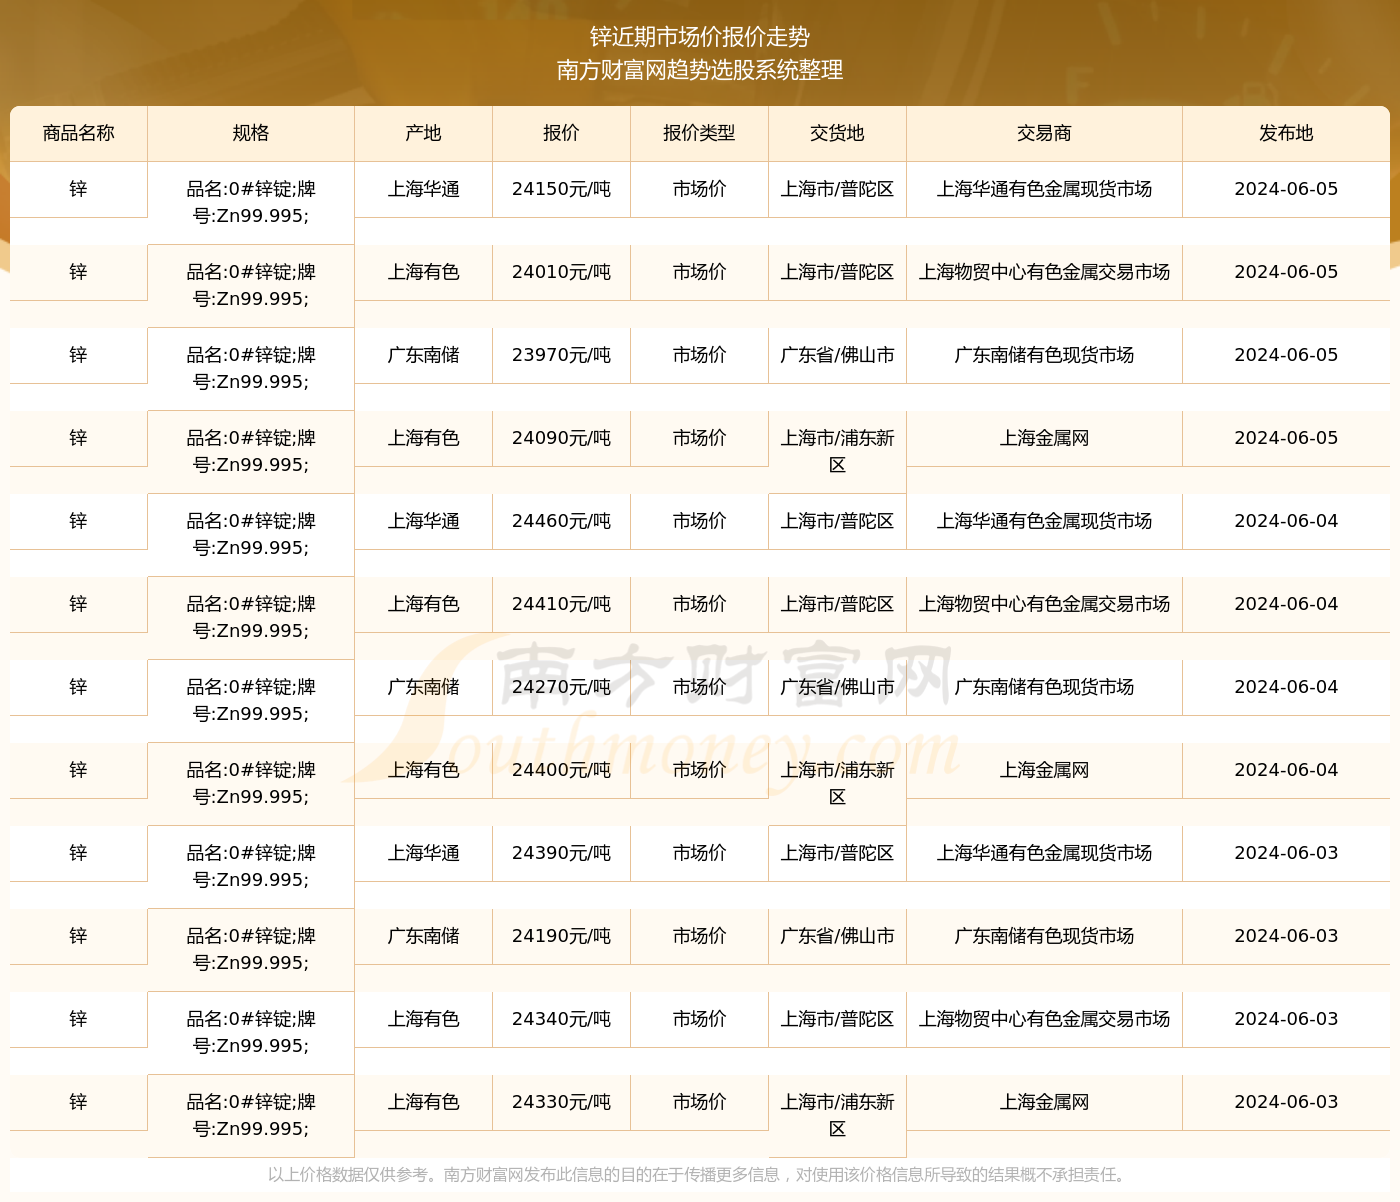Click date 2024-06-04 in 24270元 row
Screen dimensions: 1400x1202
[1286, 687]
